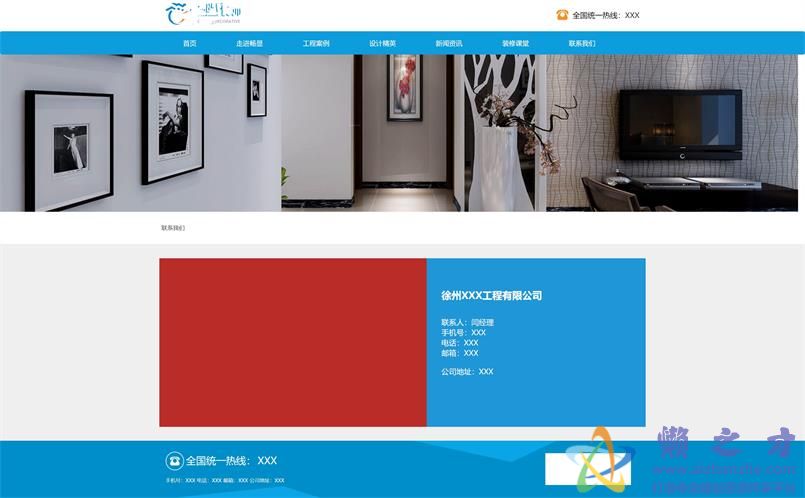The height and width of the screenshot is (498, 805).
Task: Click the 联系人：闫经理 line
Action: [467, 322]
